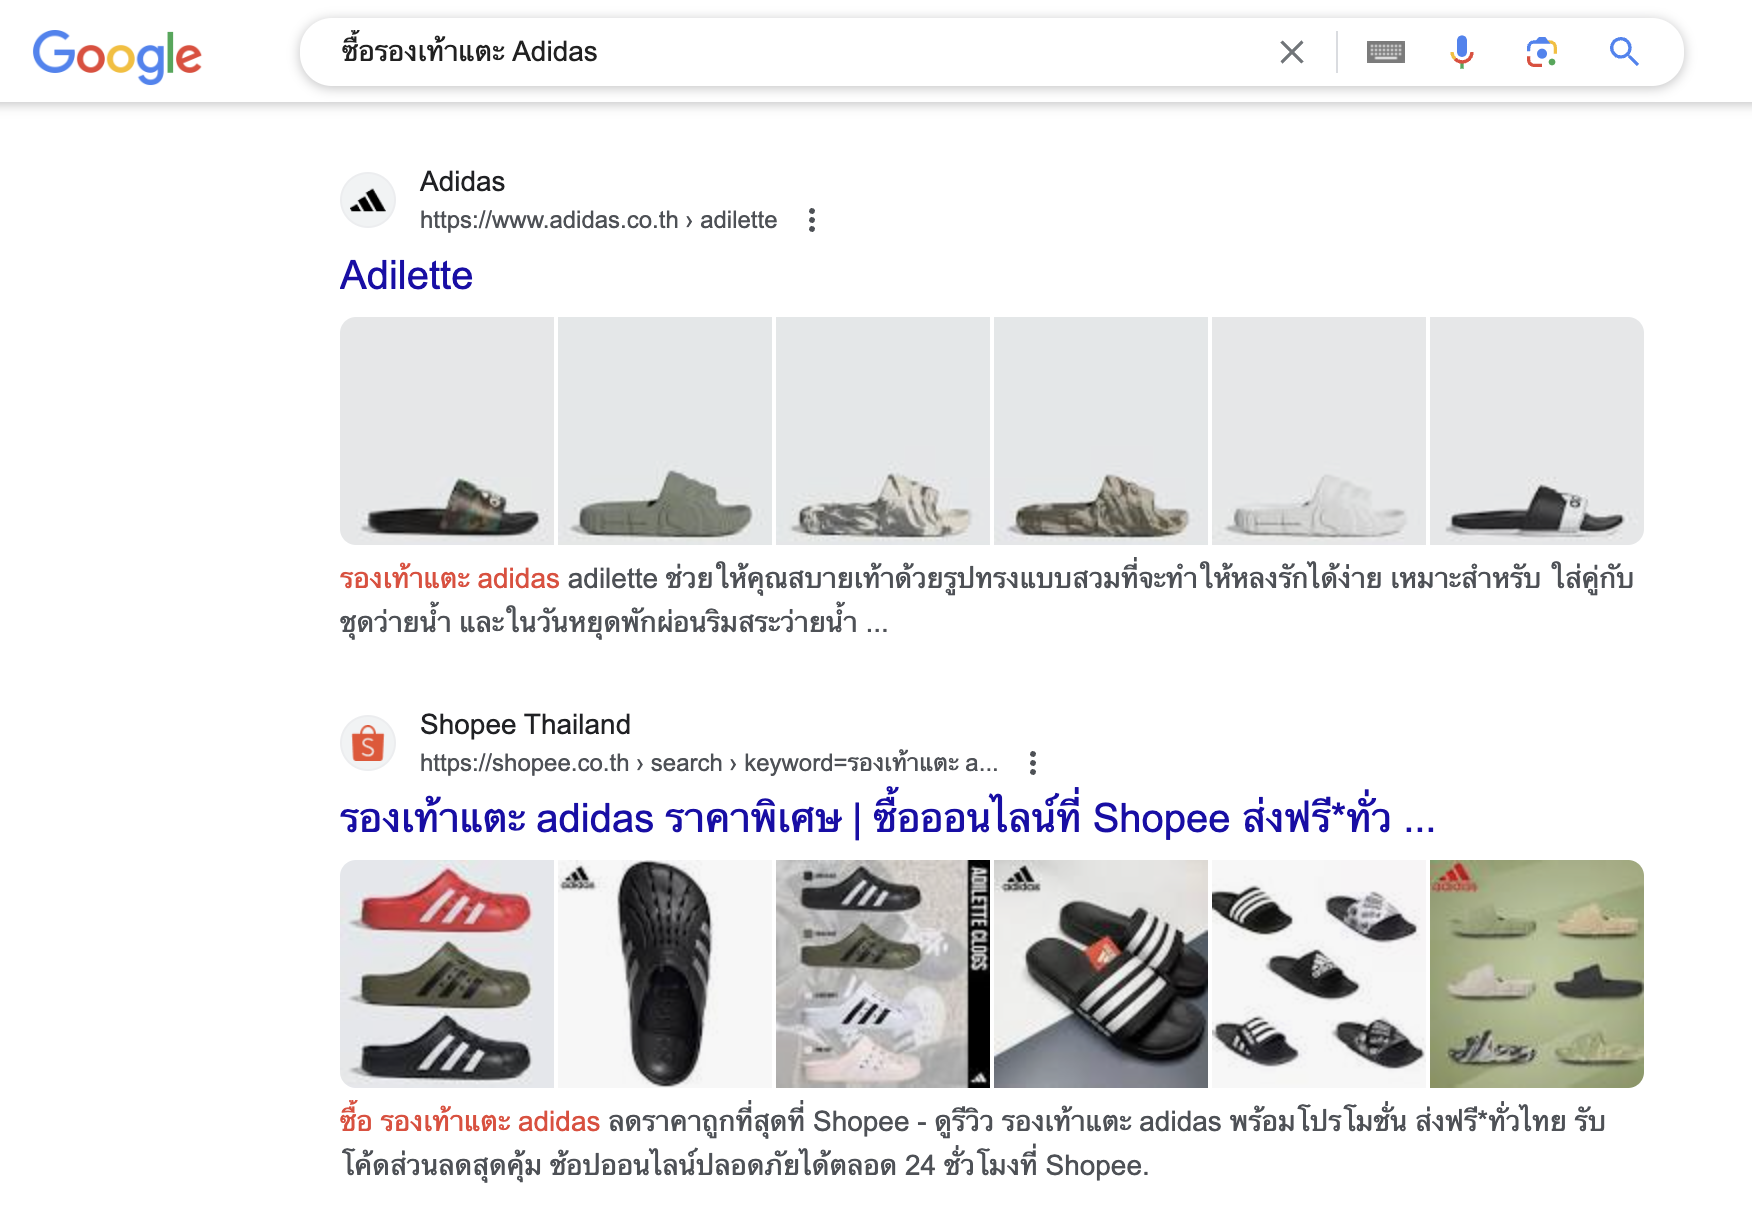Select the black and white Adilette thumbnail
The image size is (1752, 1230).
(x=1537, y=431)
